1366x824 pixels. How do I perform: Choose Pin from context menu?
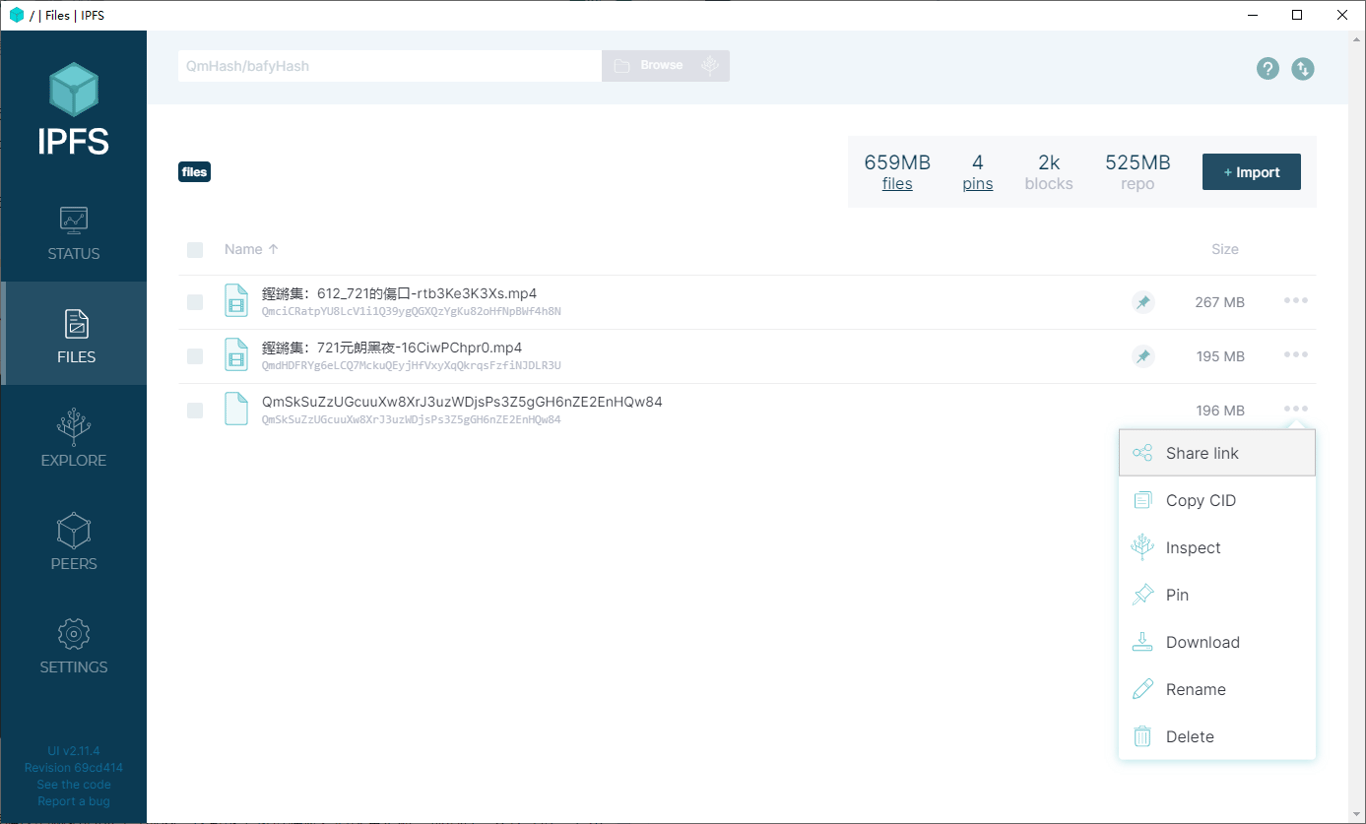click(1217, 595)
